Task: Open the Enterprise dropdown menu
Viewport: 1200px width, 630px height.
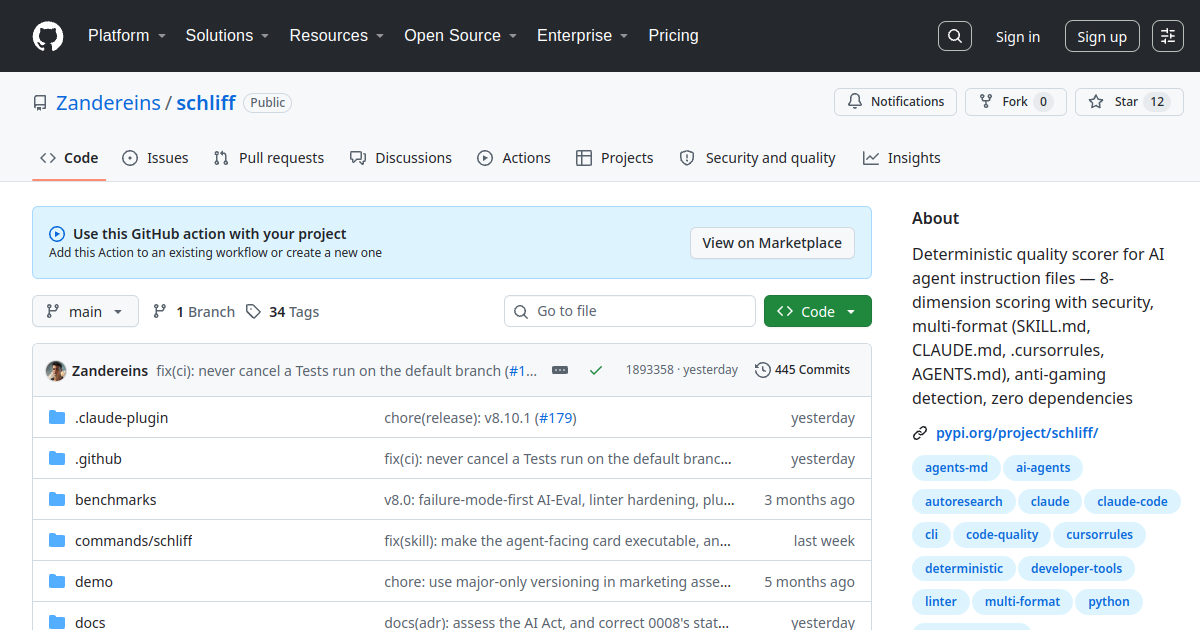Action: [x=582, y=36]
